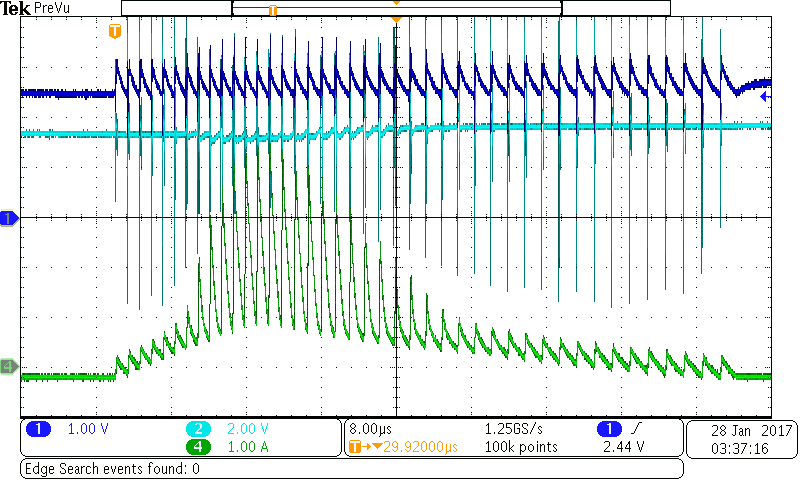800x480 pixels.
Task: Click the time 03:37:16
Action: coord(740,448)
